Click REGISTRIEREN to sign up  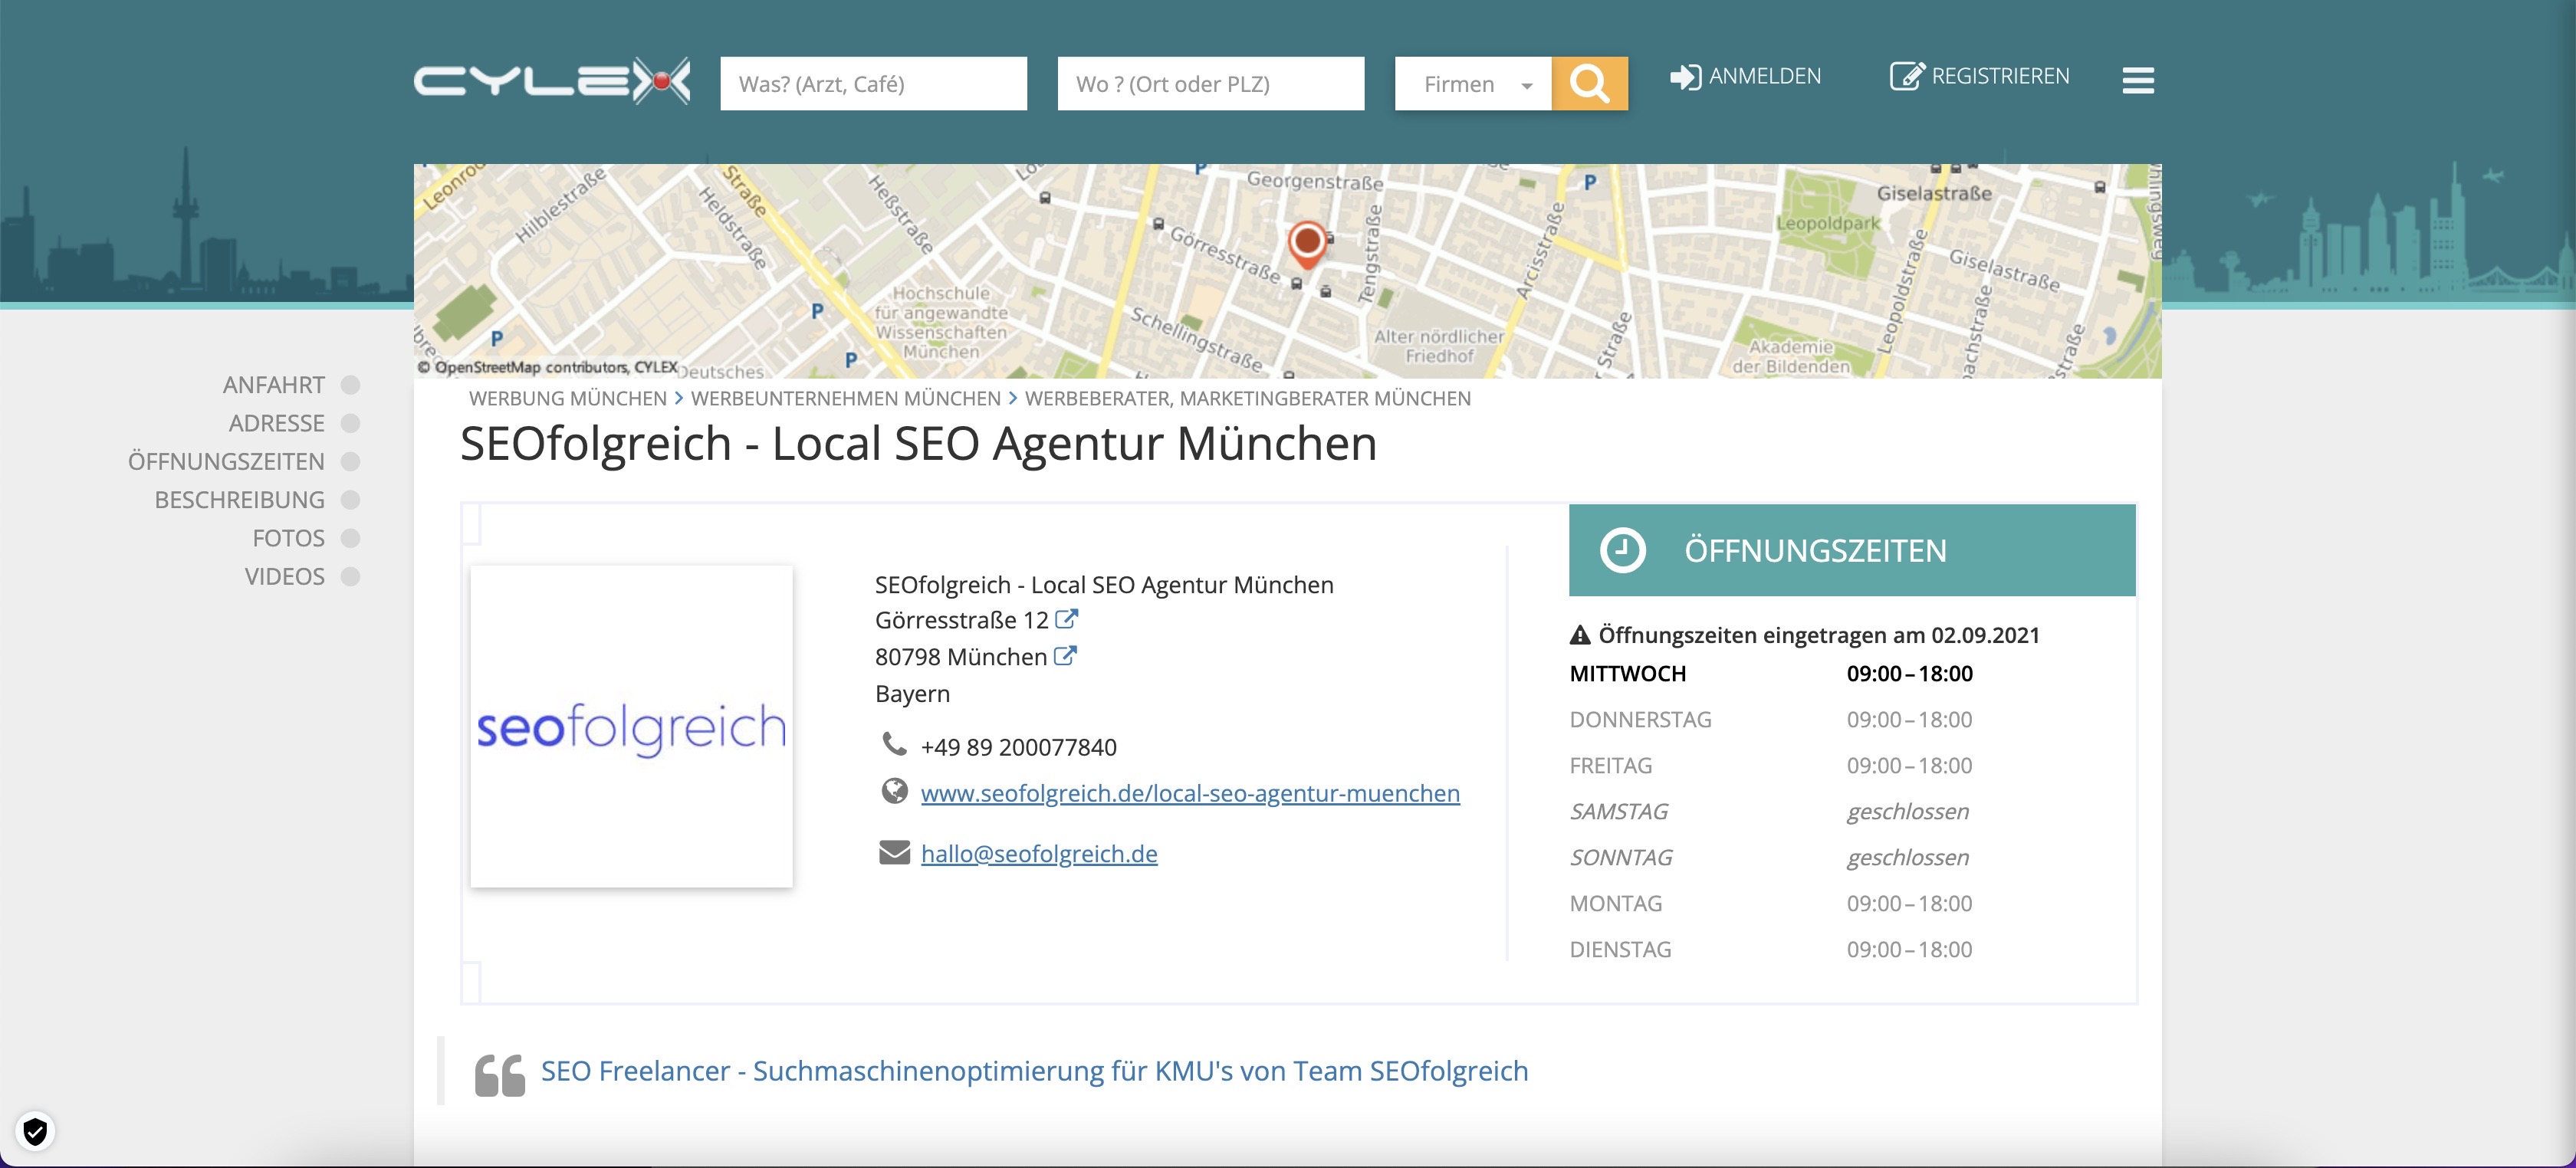(x=1979, y=76)
